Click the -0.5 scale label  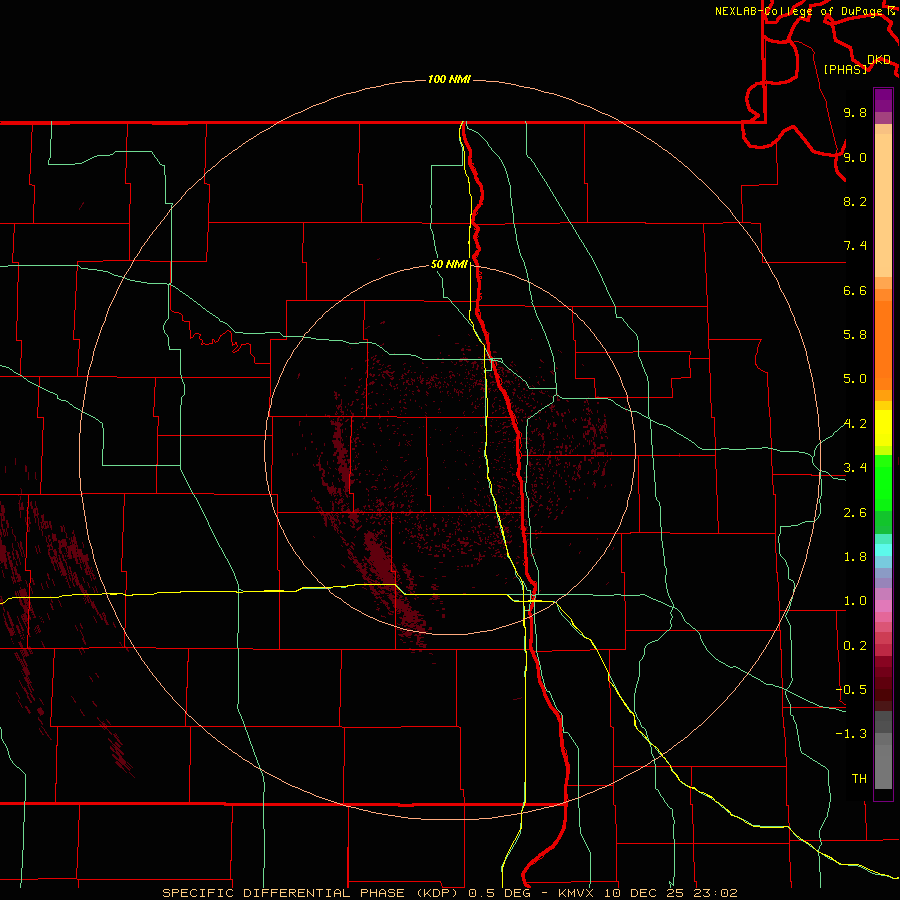tap(851, 690)
